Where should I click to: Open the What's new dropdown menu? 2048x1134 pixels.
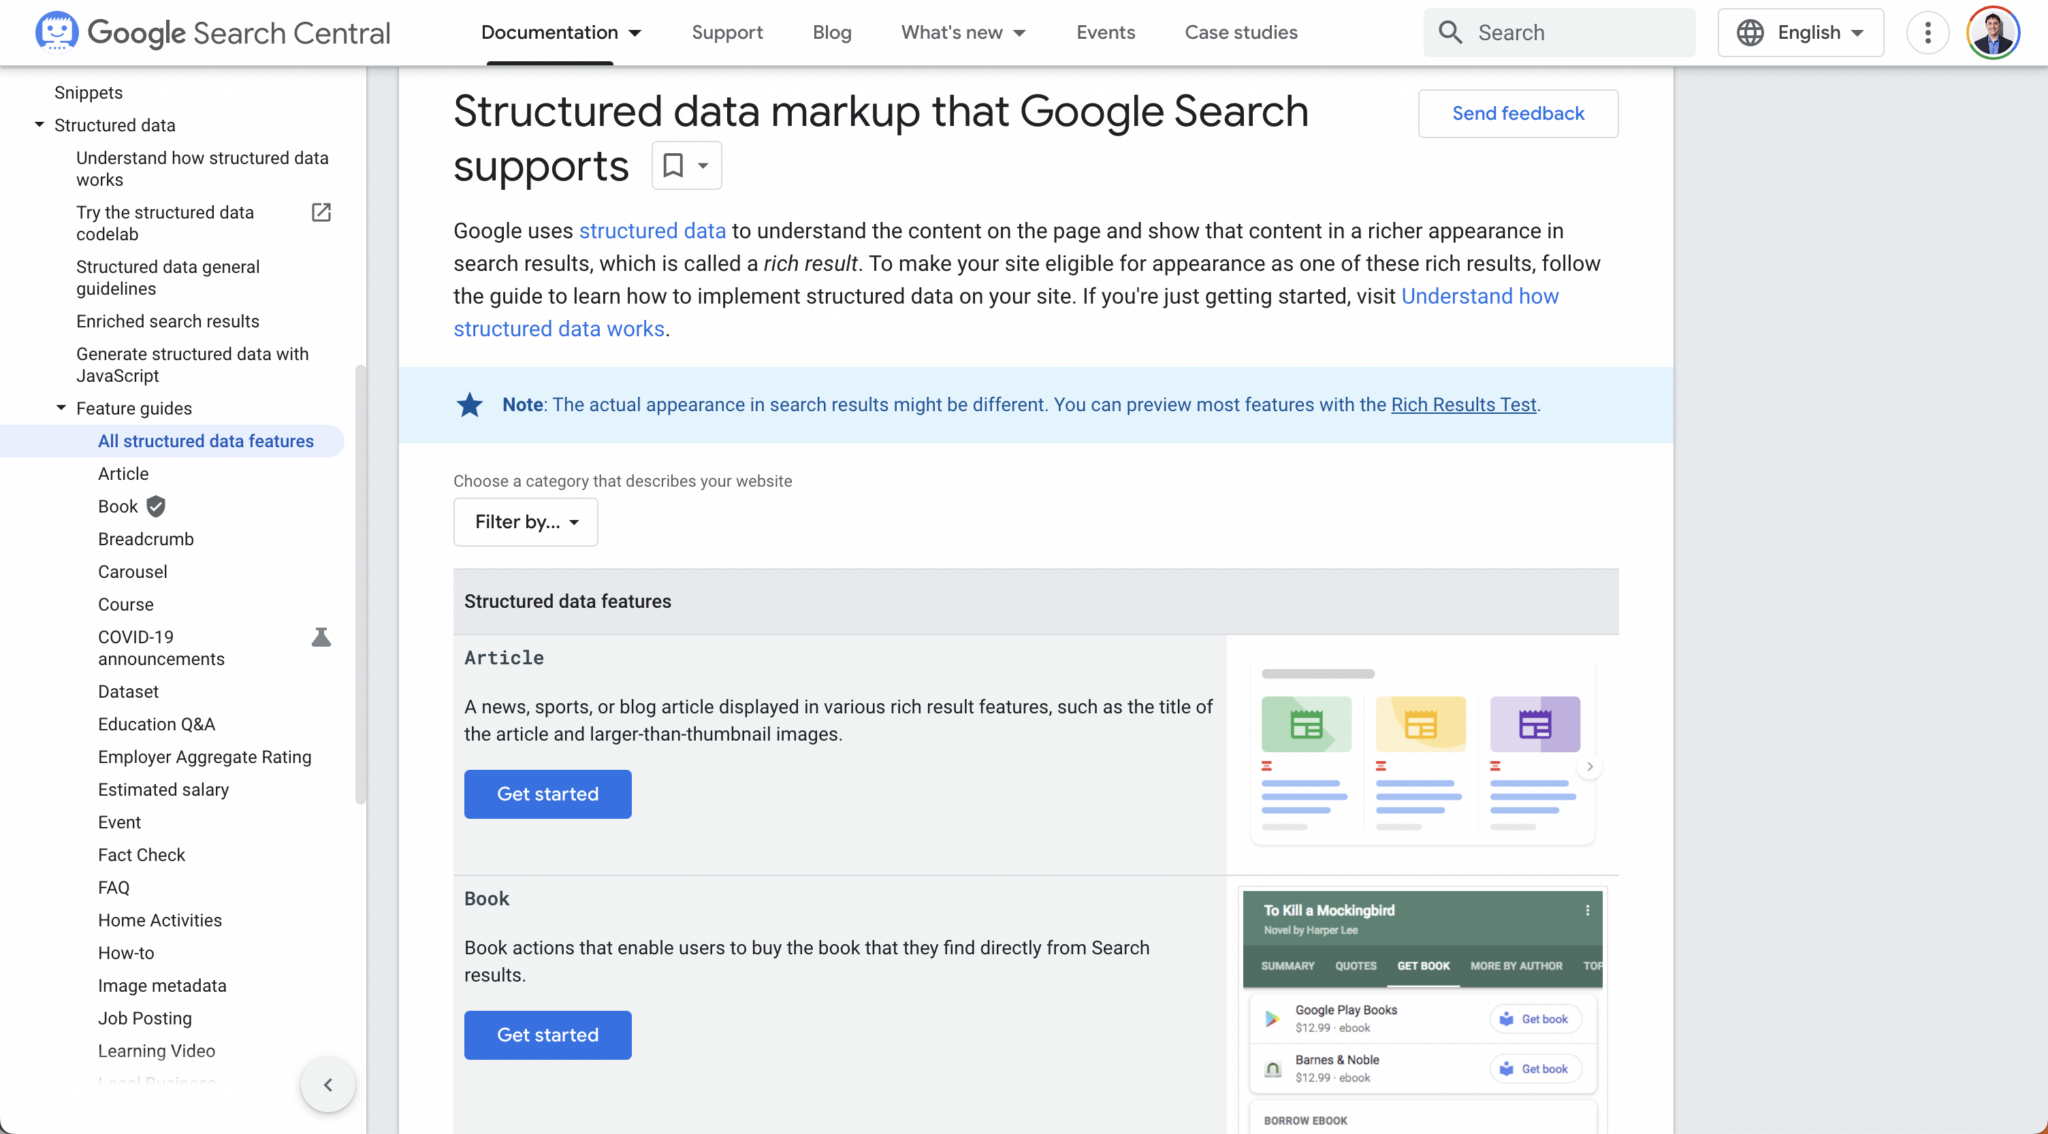point(962,32)
